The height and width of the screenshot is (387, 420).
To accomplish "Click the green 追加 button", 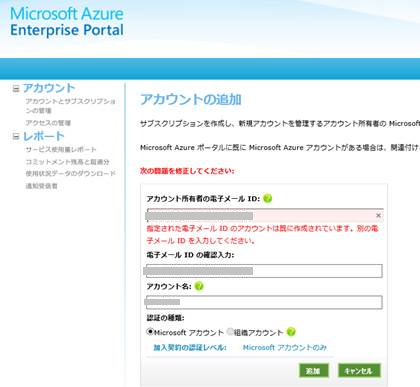I will click(313, 371).
